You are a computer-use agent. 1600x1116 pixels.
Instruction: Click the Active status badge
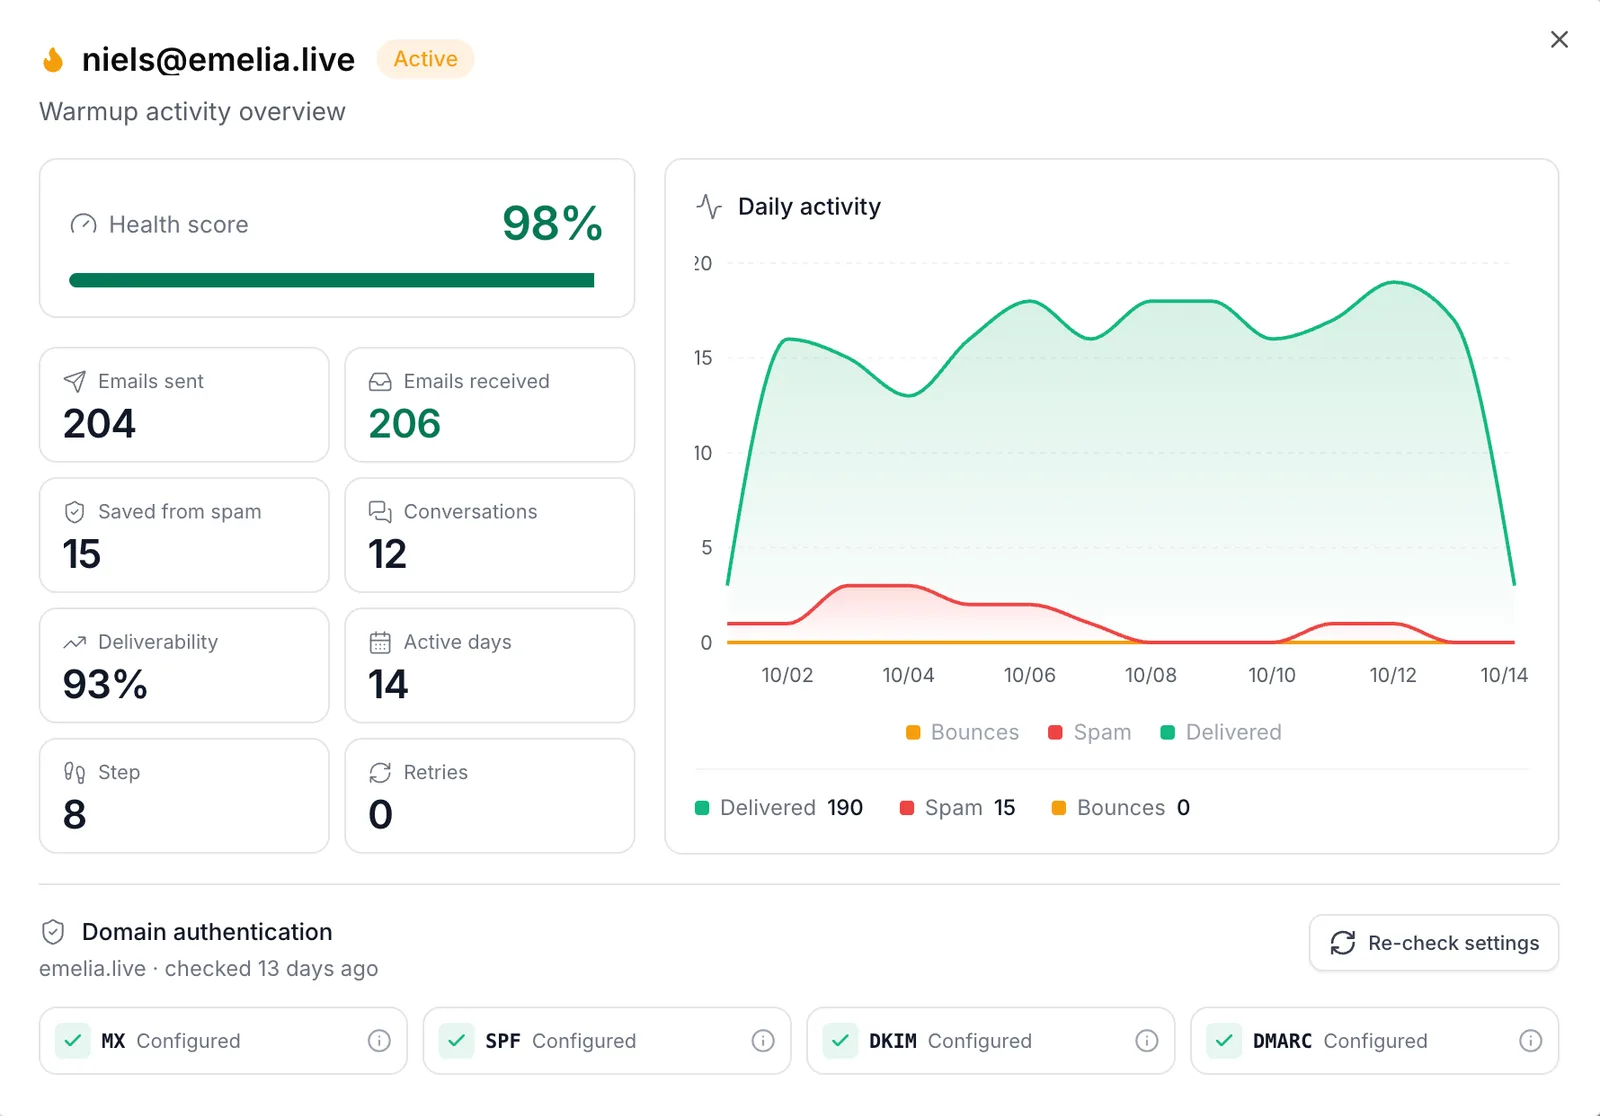425,59
